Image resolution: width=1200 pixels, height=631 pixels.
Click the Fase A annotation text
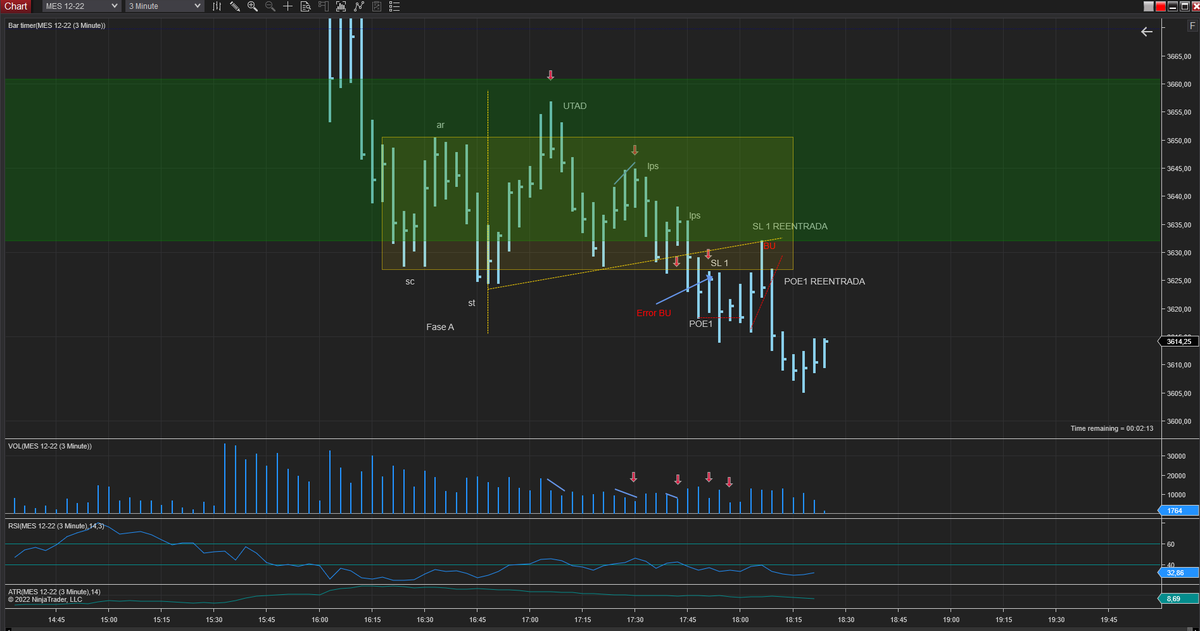[x=440, y=327]
